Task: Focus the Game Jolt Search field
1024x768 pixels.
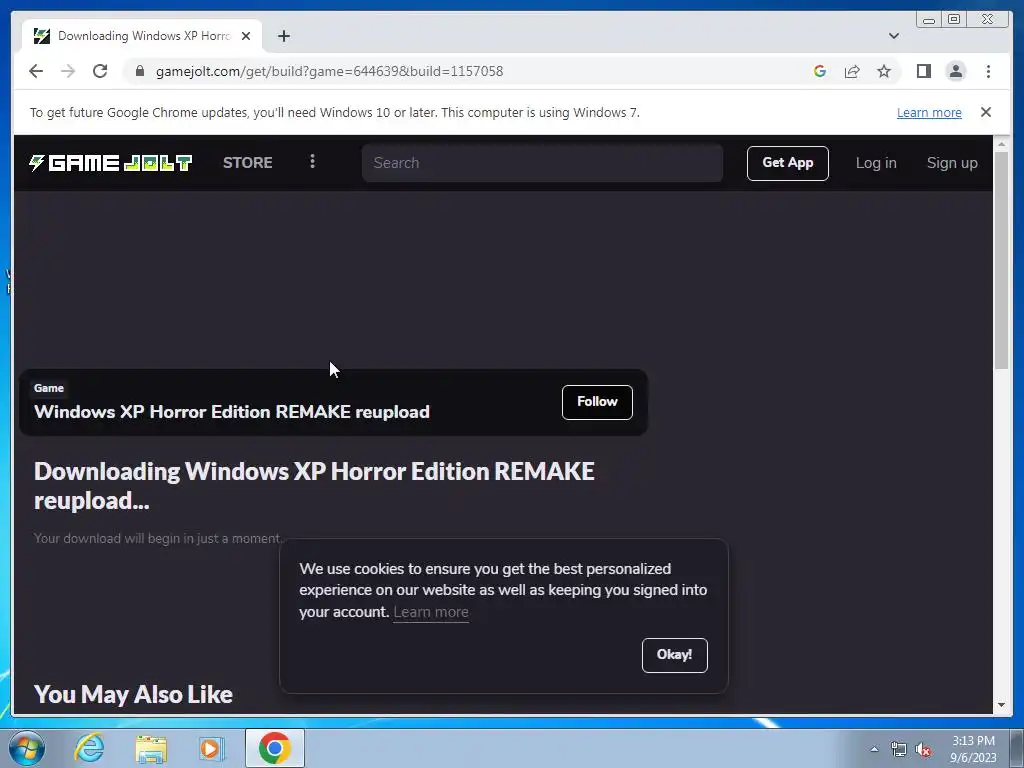Action: pos(542,163)
